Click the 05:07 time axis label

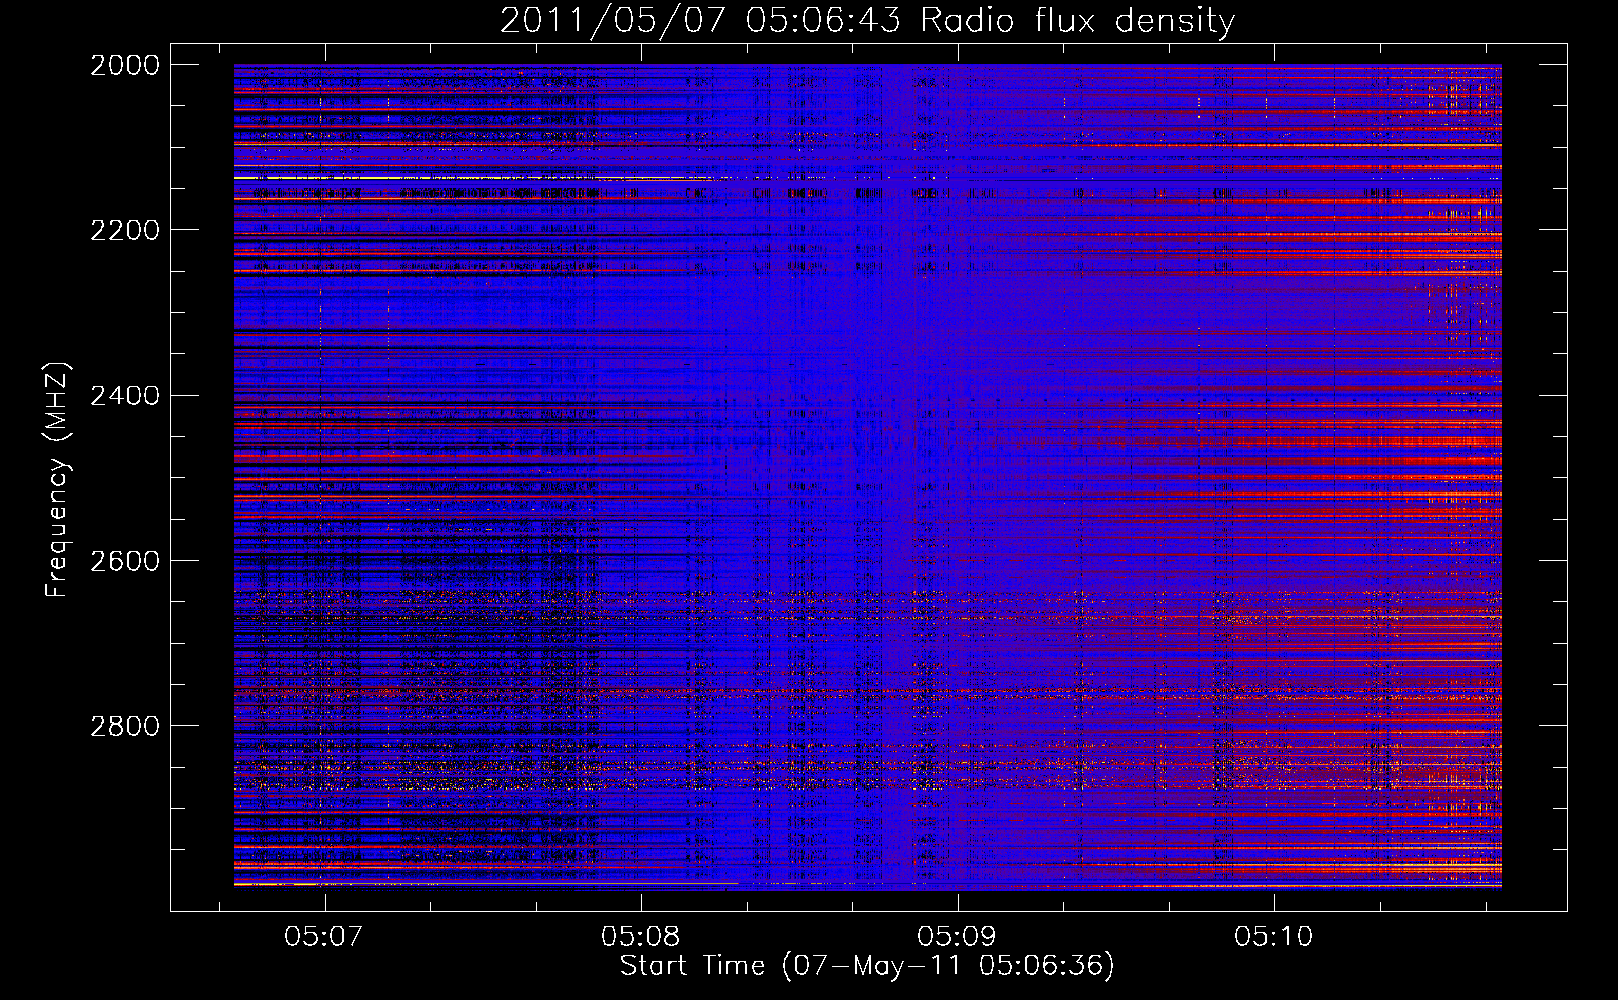[x=322, y=937]
